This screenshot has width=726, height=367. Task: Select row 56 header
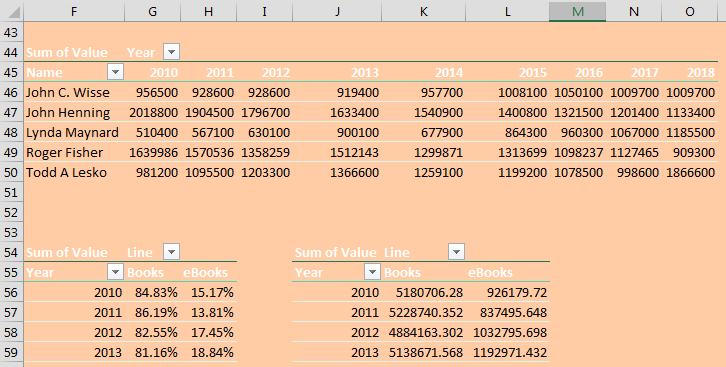click(x=11, y=292)
